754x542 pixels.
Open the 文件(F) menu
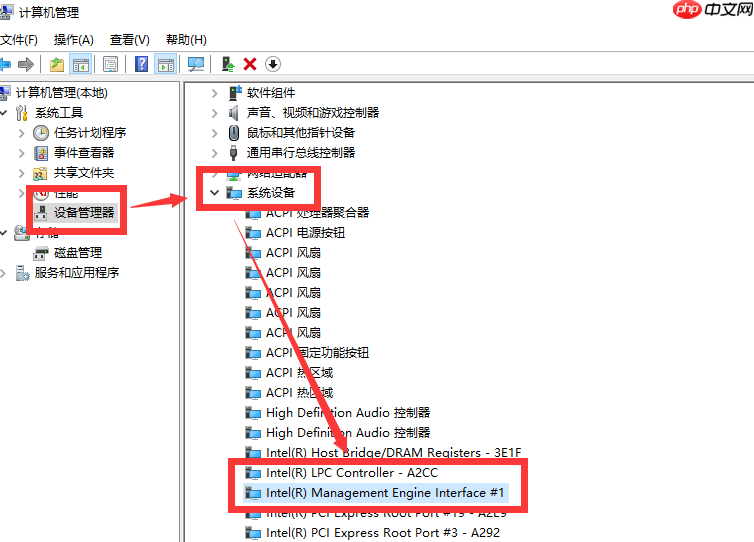[19, 39]
